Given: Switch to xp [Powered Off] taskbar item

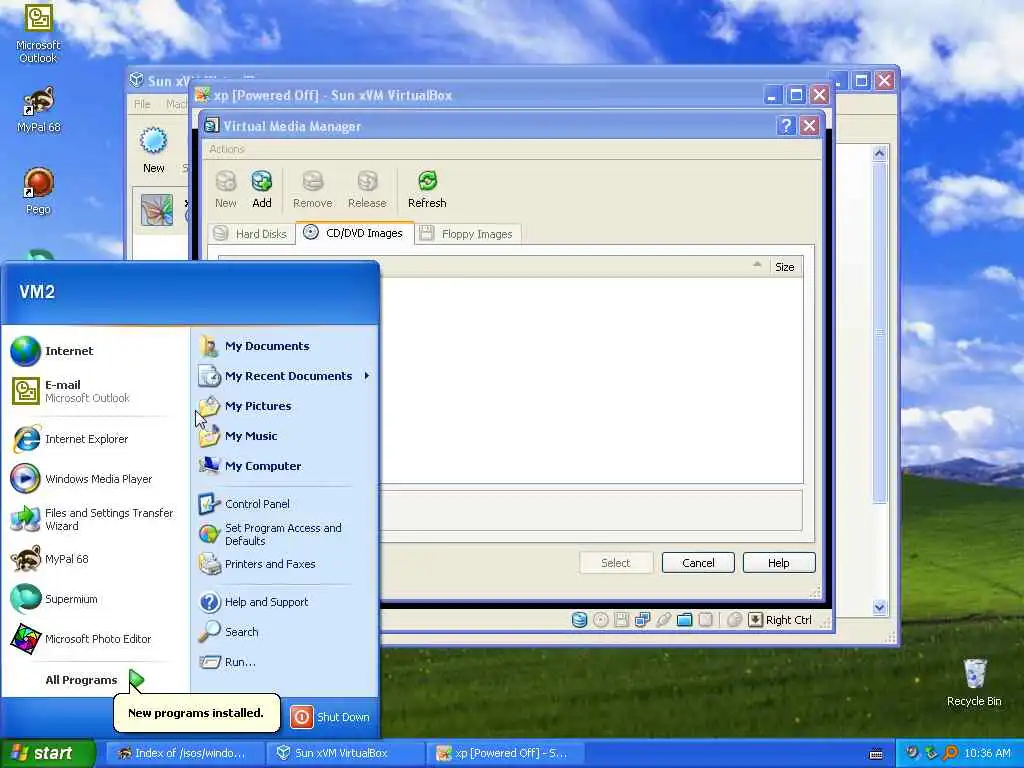Looking at the screenshot, I should (x=505, y=753).
